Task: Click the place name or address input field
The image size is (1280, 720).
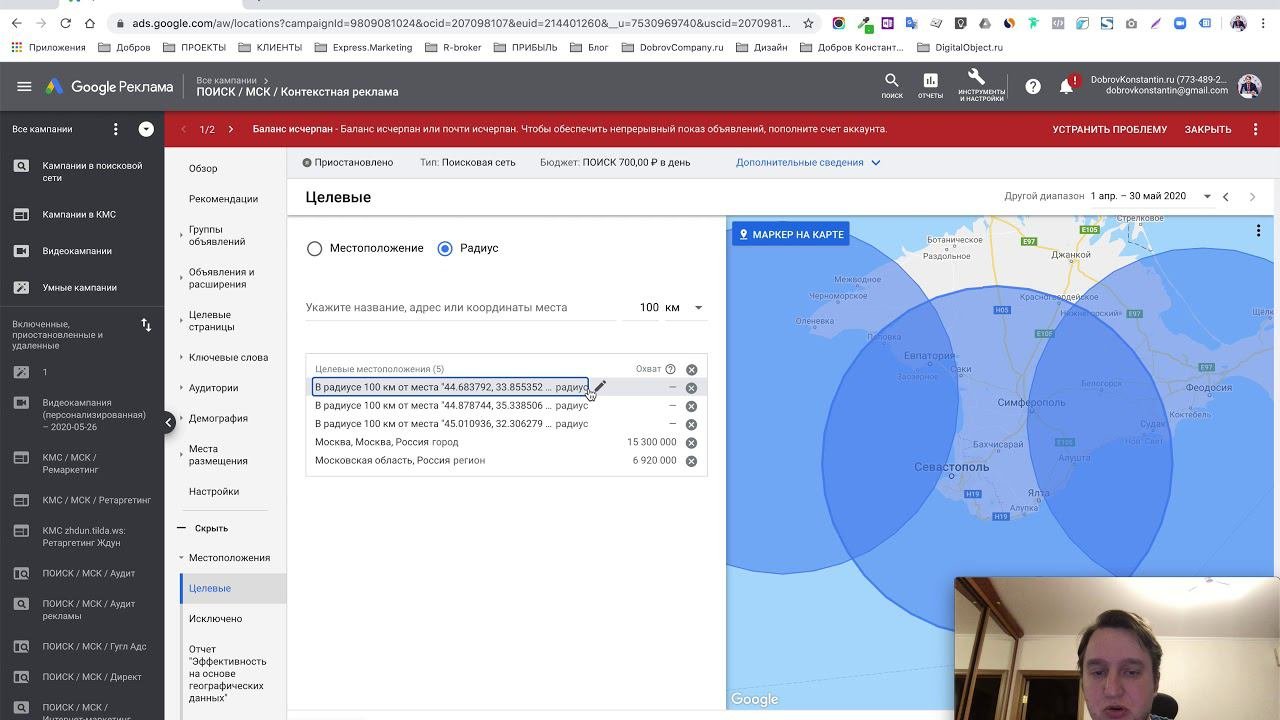Action: [x=460, y=308]
